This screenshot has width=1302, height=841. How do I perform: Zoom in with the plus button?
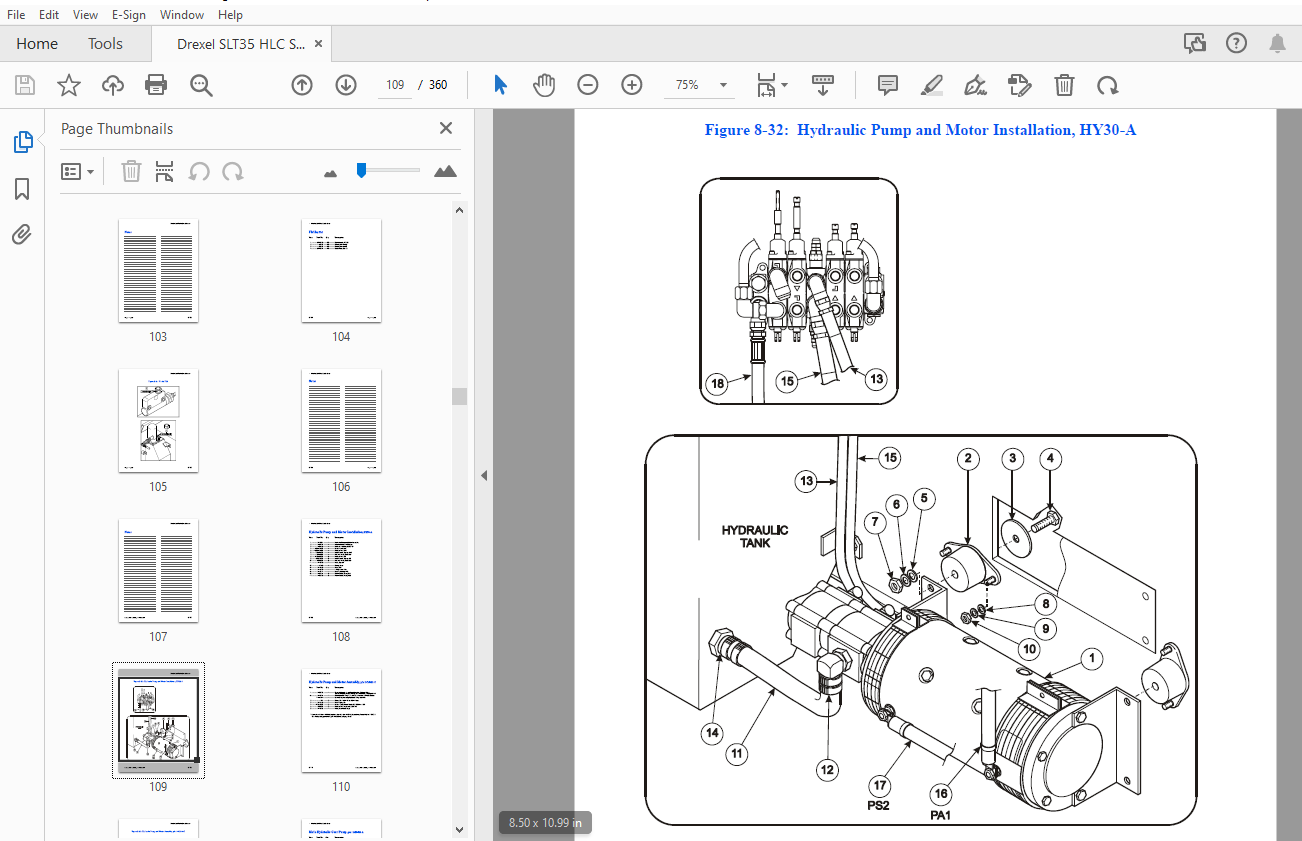tap(632, 85)
